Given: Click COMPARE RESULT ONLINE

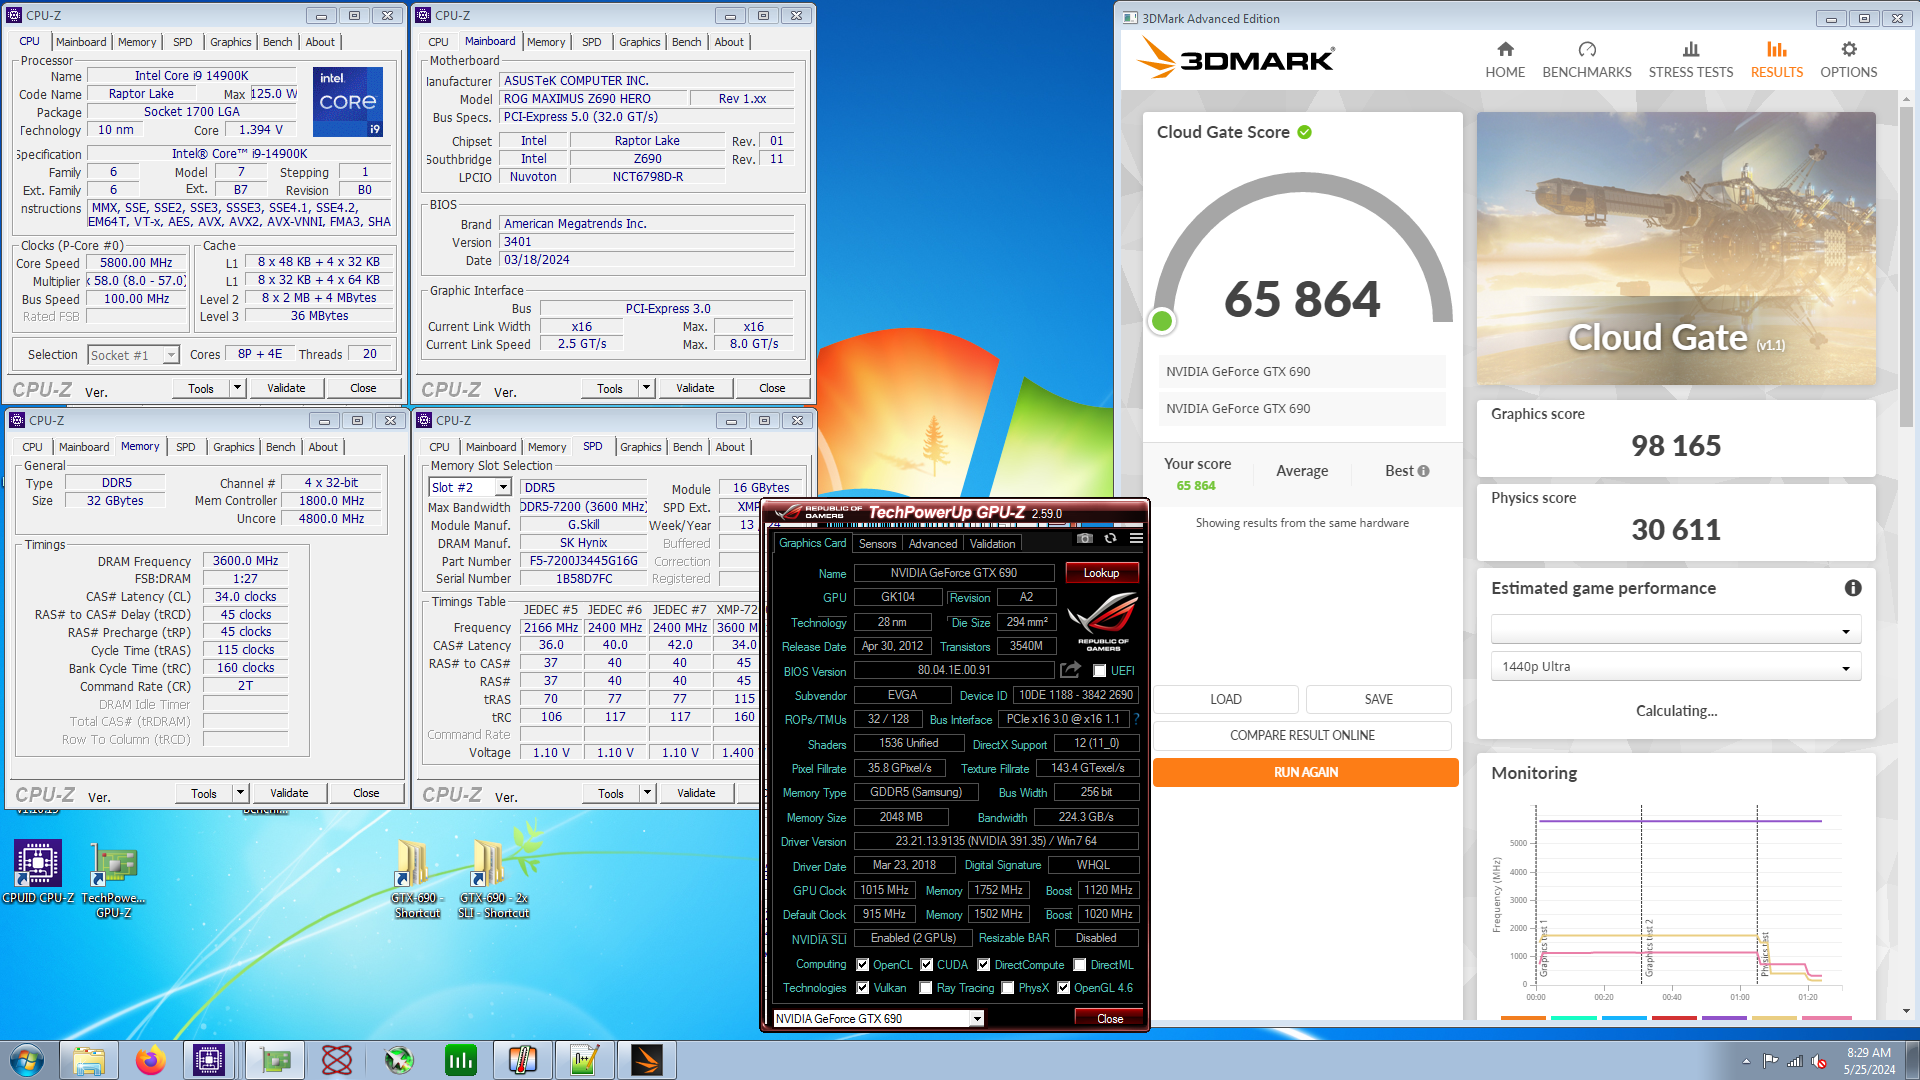Looking at the screenshot, I should tap(1302, 735).
